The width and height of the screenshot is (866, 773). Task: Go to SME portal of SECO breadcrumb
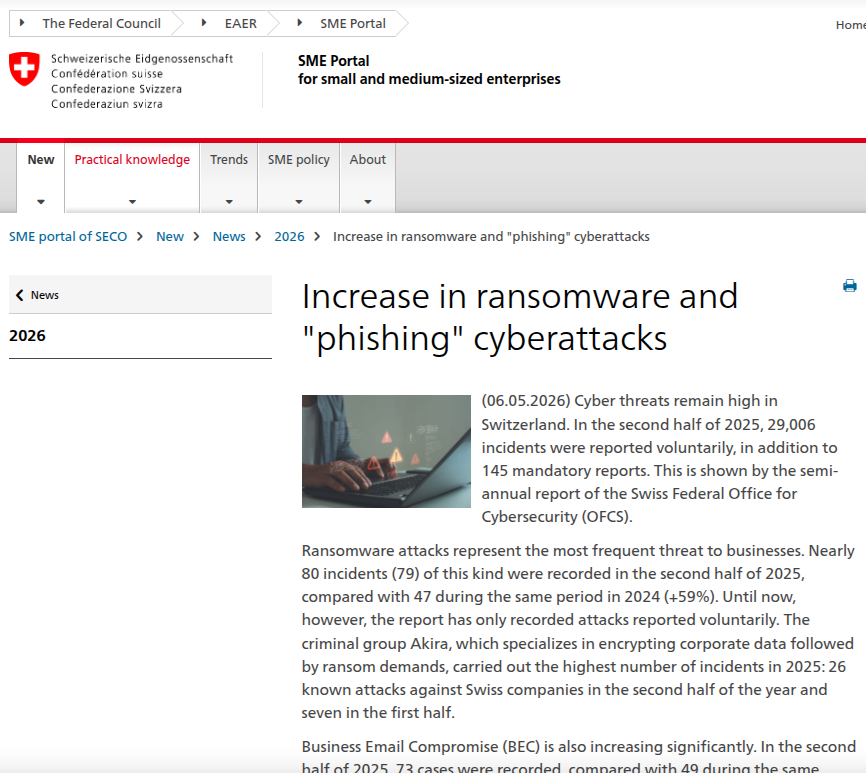click(x=68, y=236)
